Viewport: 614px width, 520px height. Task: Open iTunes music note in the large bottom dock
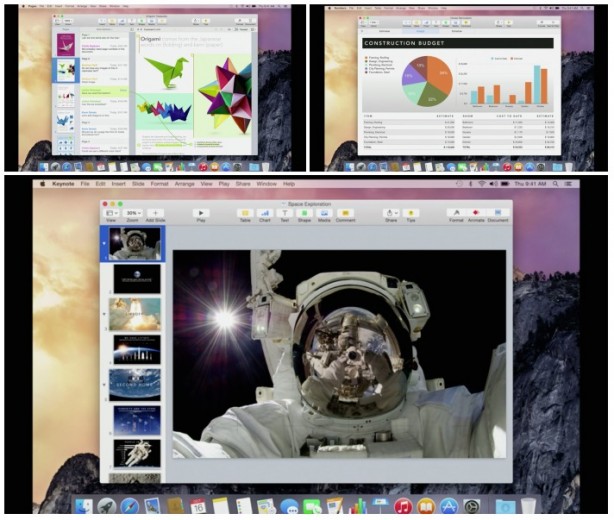click(403, 506)
